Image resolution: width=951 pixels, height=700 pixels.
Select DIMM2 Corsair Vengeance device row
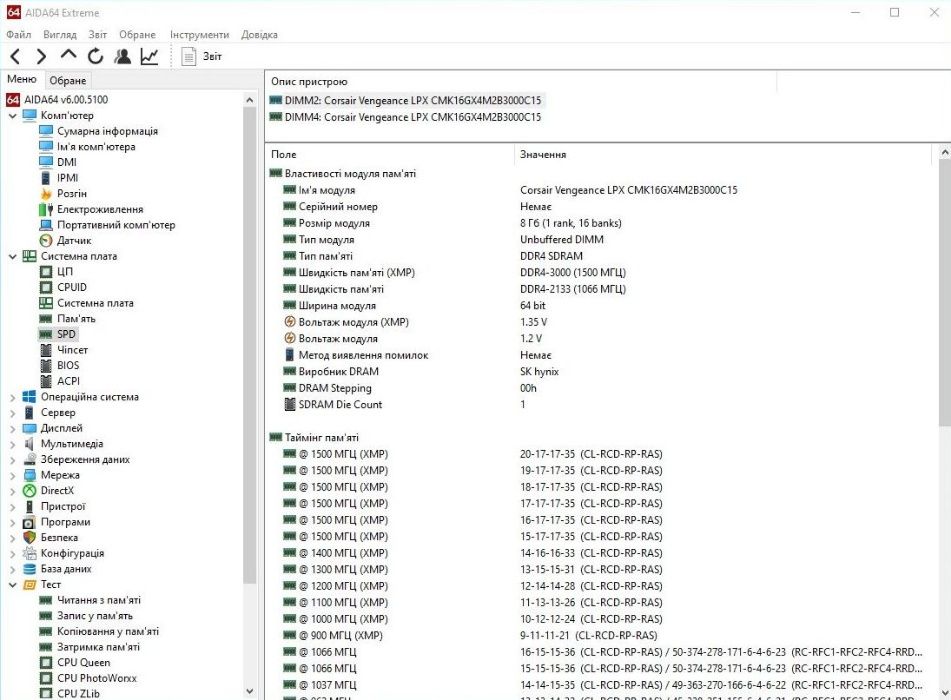[405, 101]
